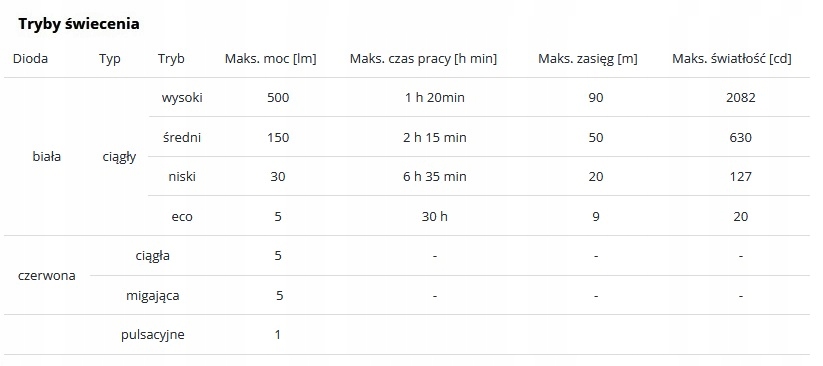This screenshot has height=366, width=823.
Task: Select the 'czerwona' diode cell
Action: [x=47, y=276]
